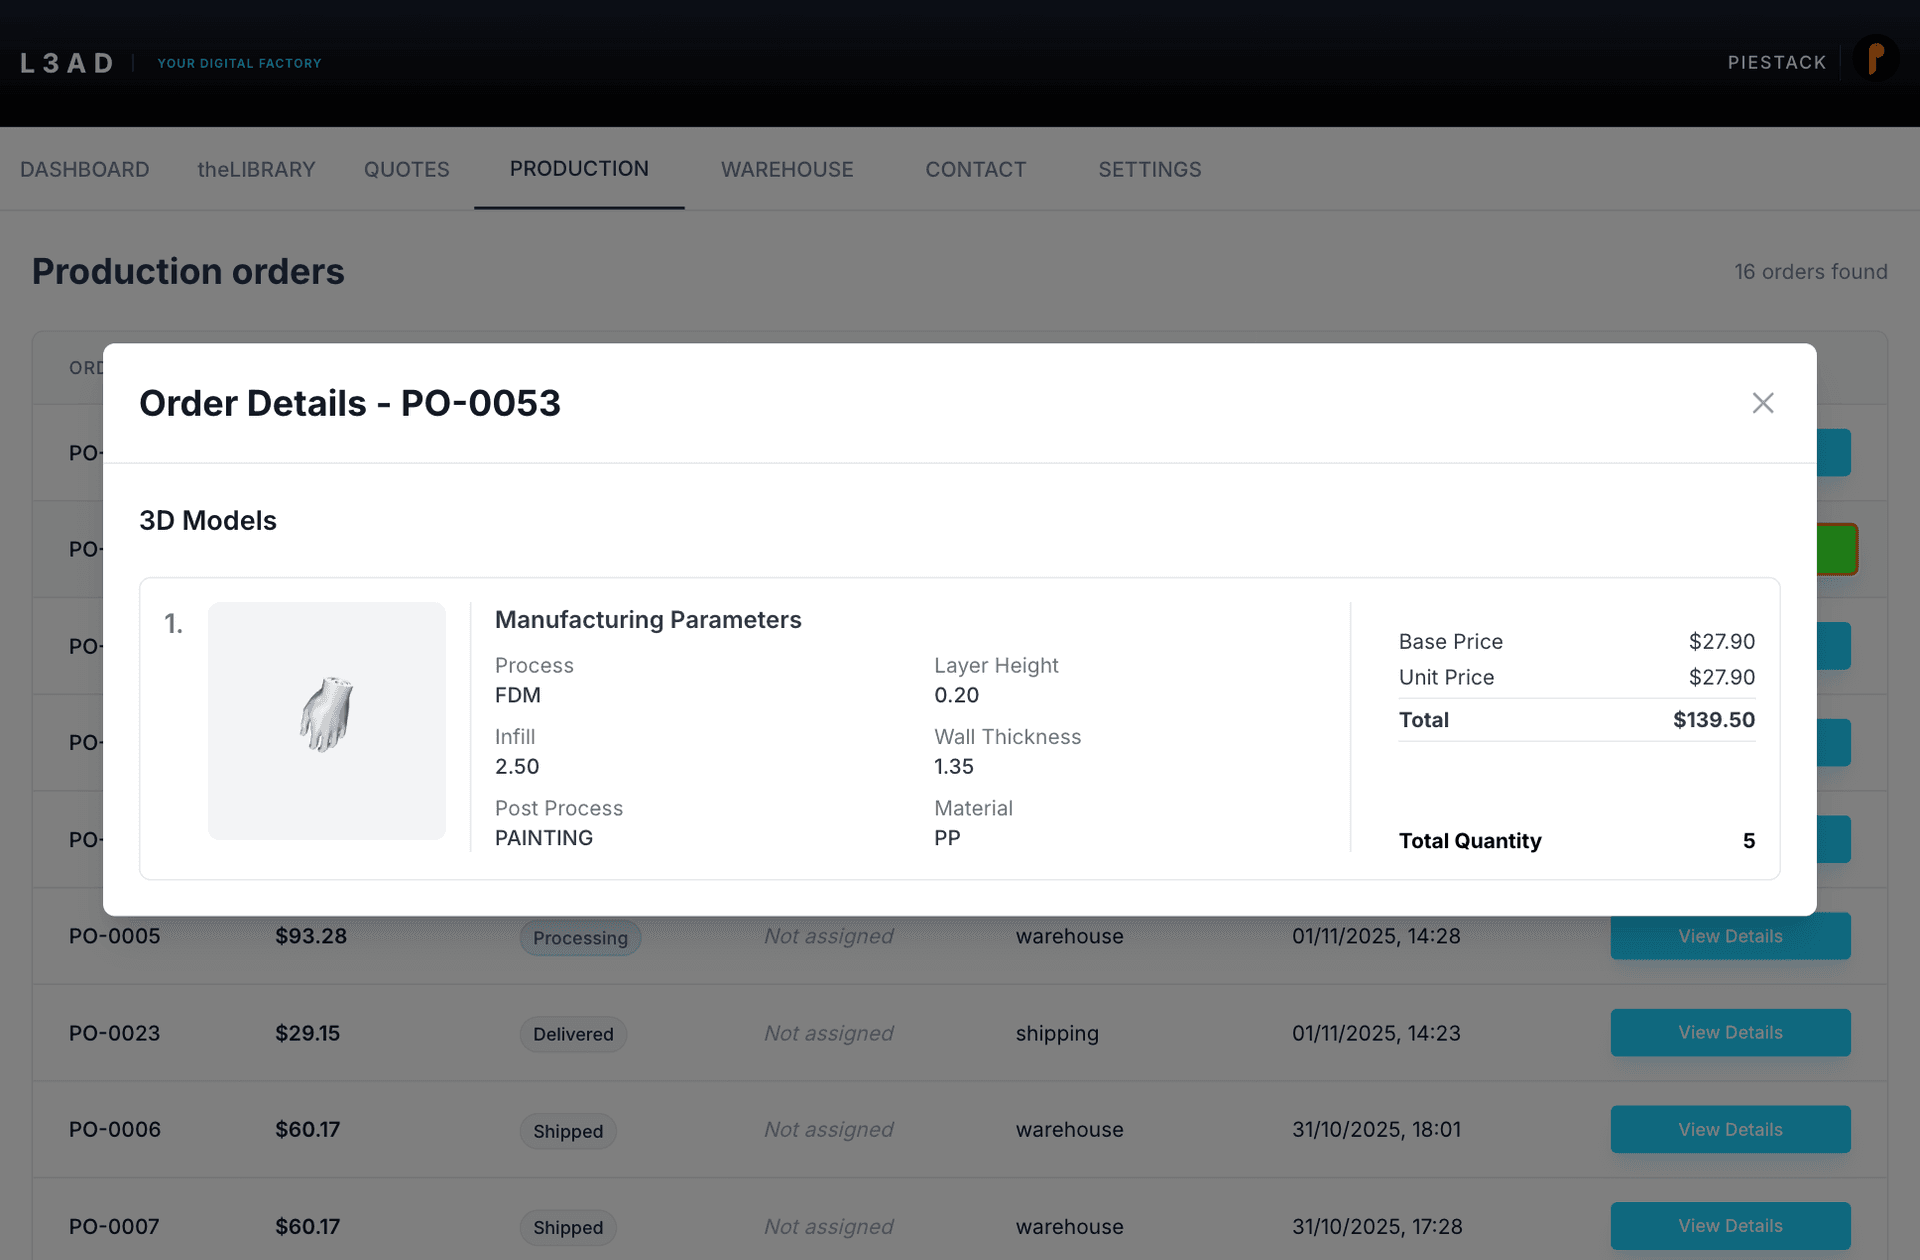The height and width of the screenshot is (1260, 1920).
Task: Open the Settings tab
Action: click(1149, 170)
